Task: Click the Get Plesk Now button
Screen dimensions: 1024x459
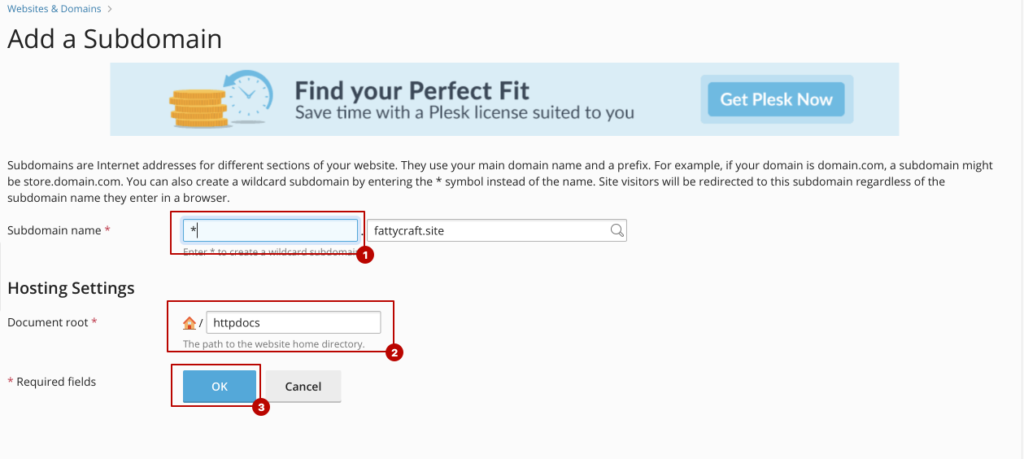Action: (x=776, y=99)
